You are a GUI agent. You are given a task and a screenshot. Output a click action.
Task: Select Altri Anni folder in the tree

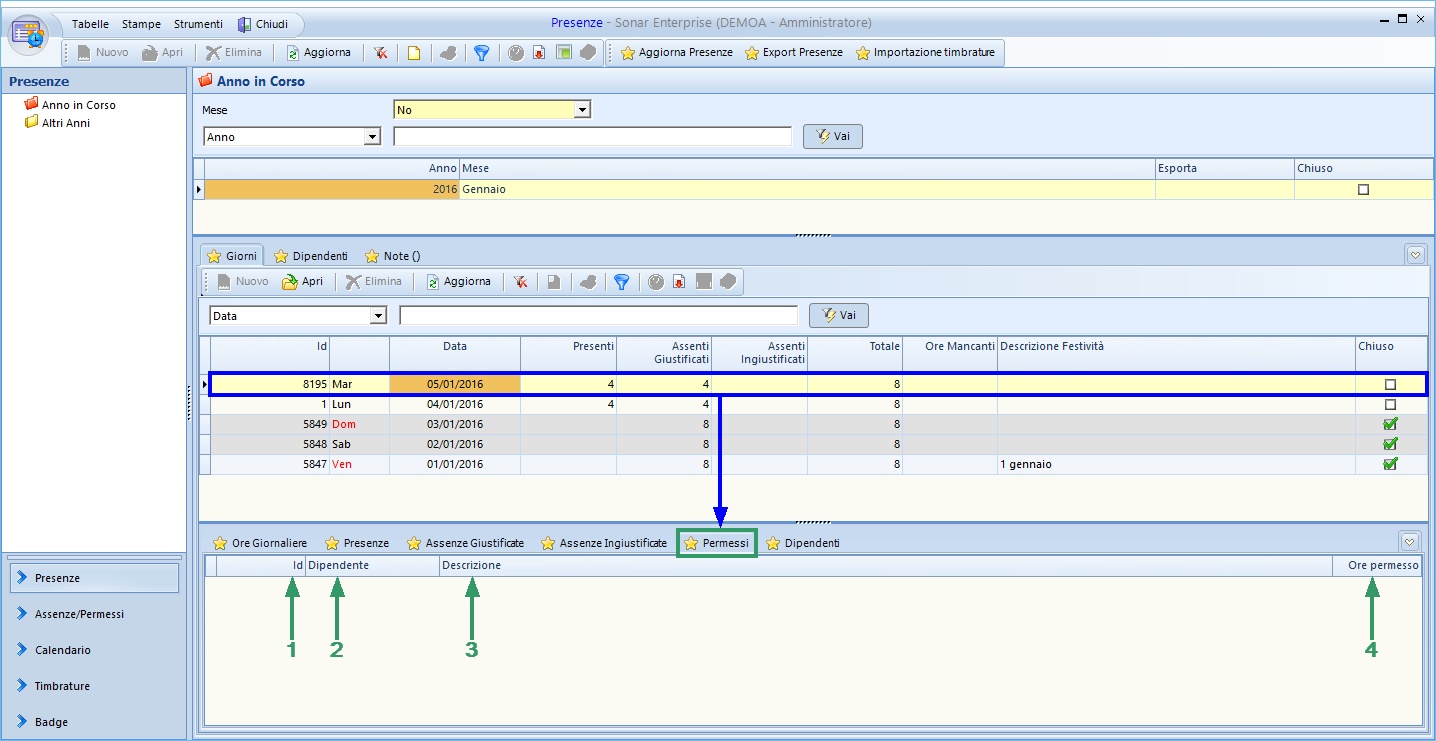click(65, 123)
